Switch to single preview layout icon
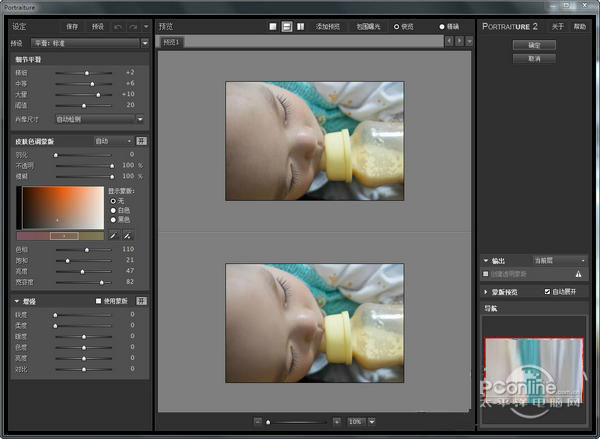This screenshot has width=600, height=439. coord(274,26)
